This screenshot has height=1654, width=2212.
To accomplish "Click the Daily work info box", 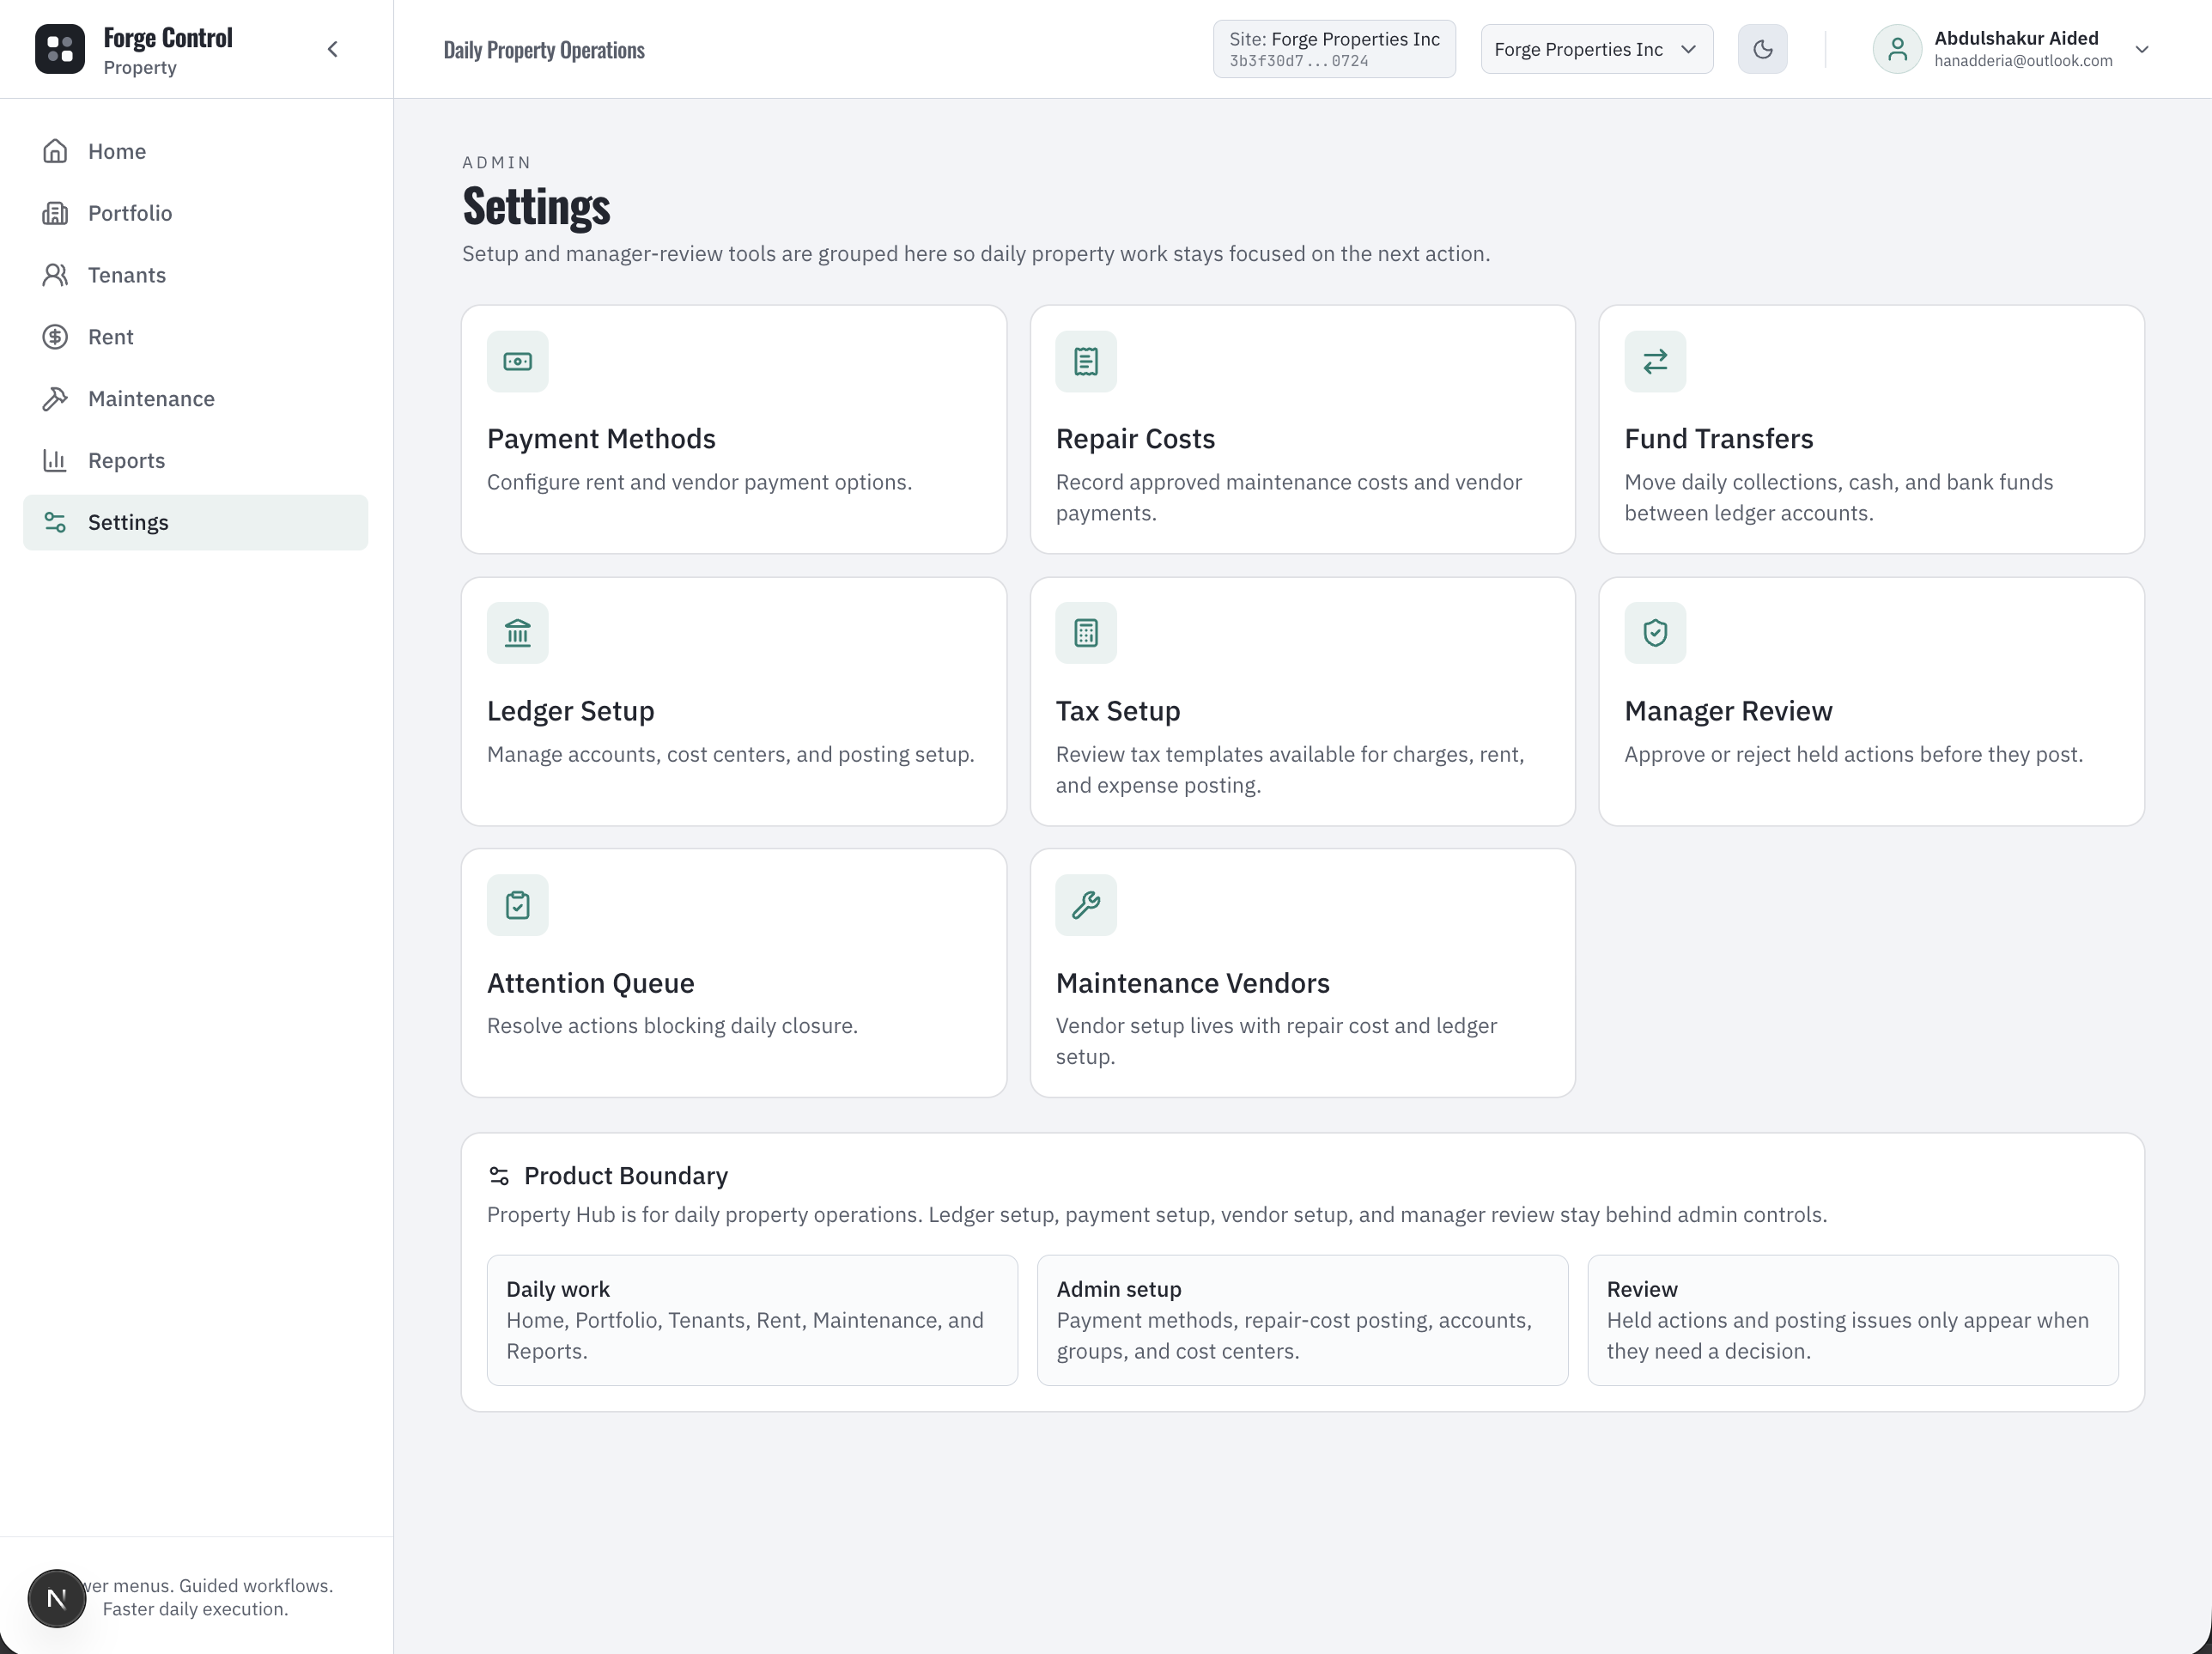I will point(752,1320).
